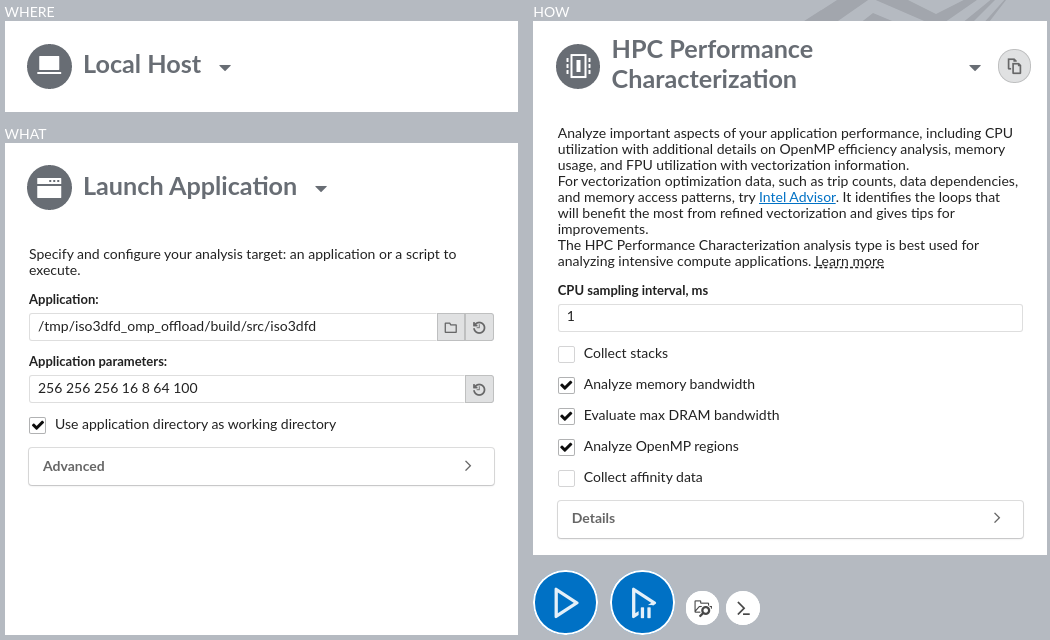
Task: Browse for the application executable
Action: (x=451, y=326)
